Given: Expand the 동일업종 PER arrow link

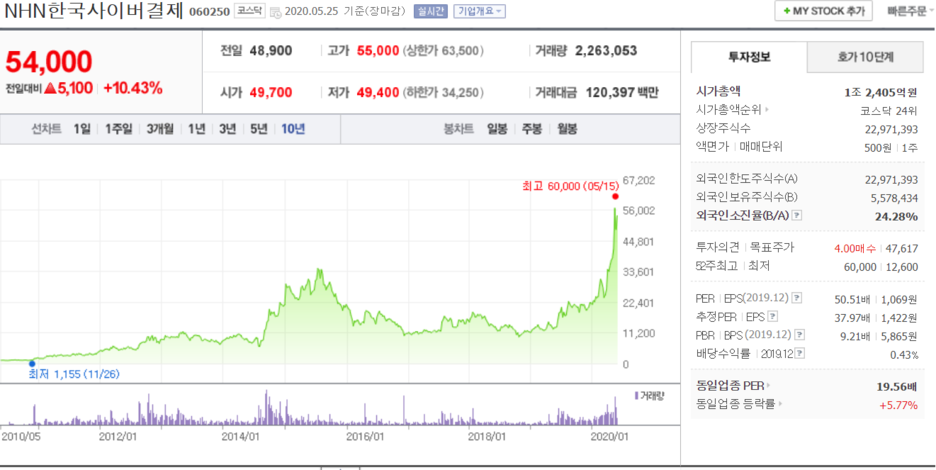Looking at the screenshot, I should pos(768,386).
